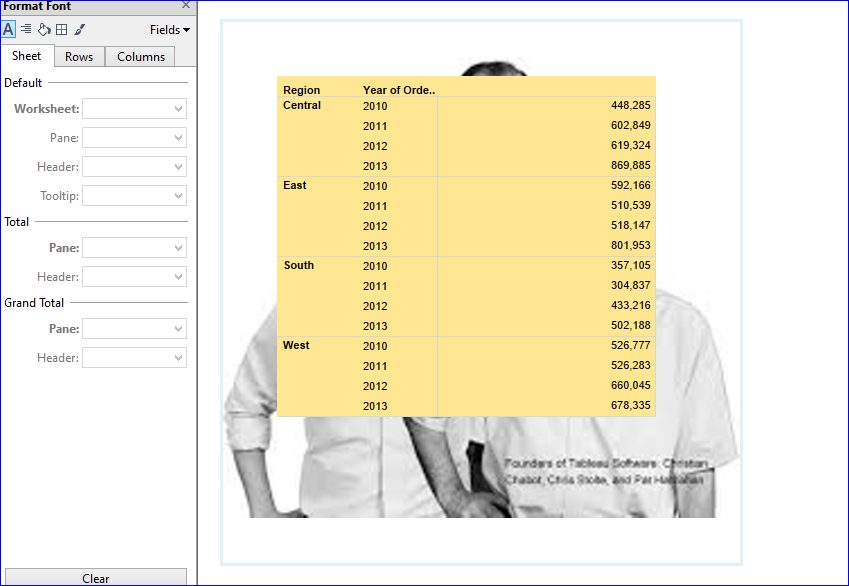Open the Fields dropdown menu
849x586 pixels.
(x=168, y=29)
